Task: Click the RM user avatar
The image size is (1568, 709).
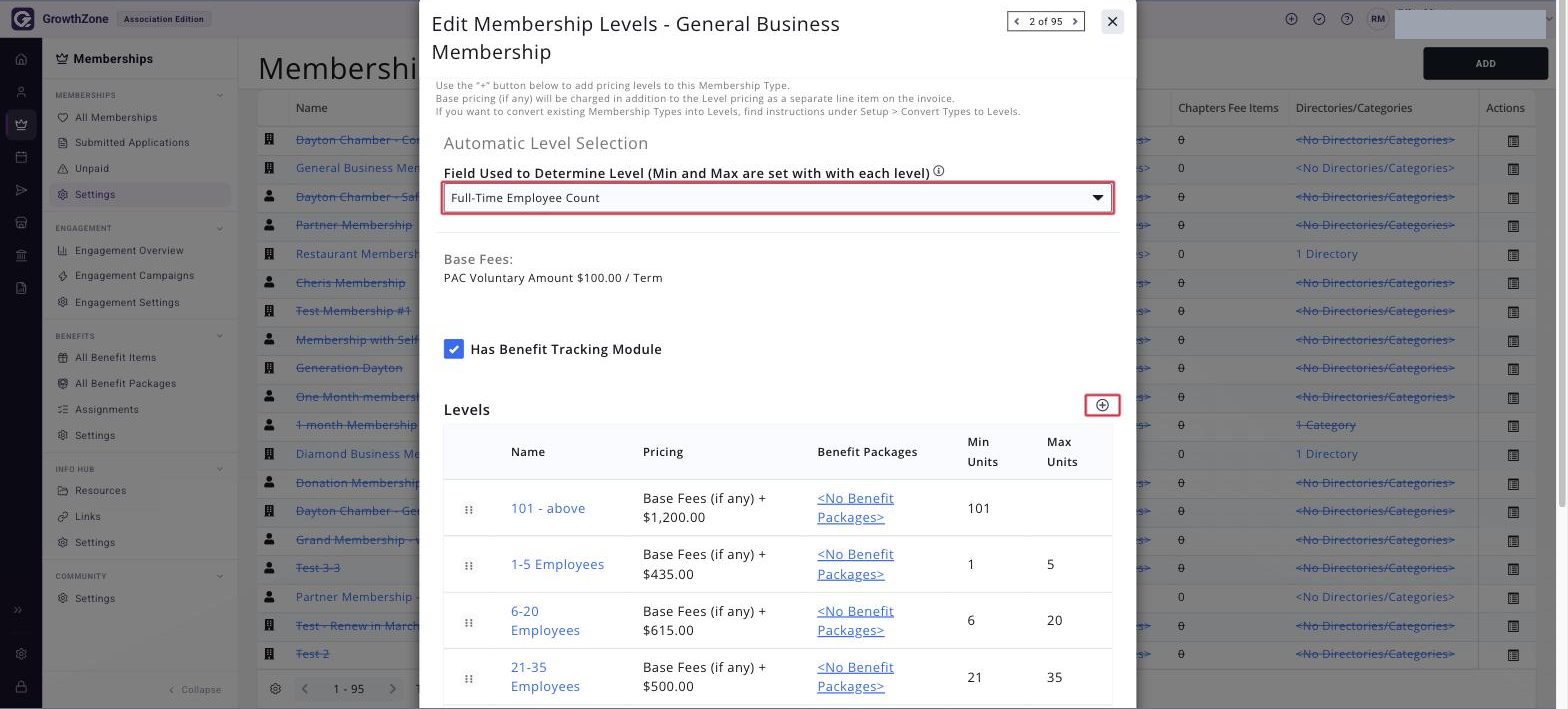Action: 1379,19
